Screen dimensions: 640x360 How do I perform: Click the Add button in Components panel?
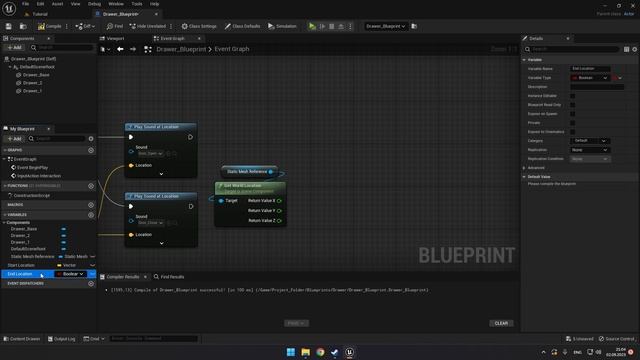[x=15, y=47]
